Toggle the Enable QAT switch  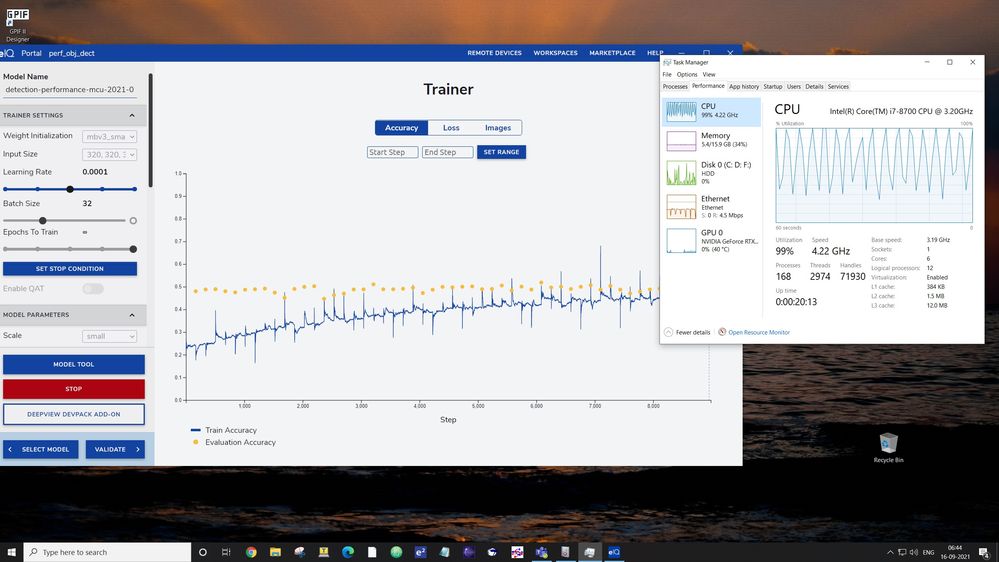(93, 289)
